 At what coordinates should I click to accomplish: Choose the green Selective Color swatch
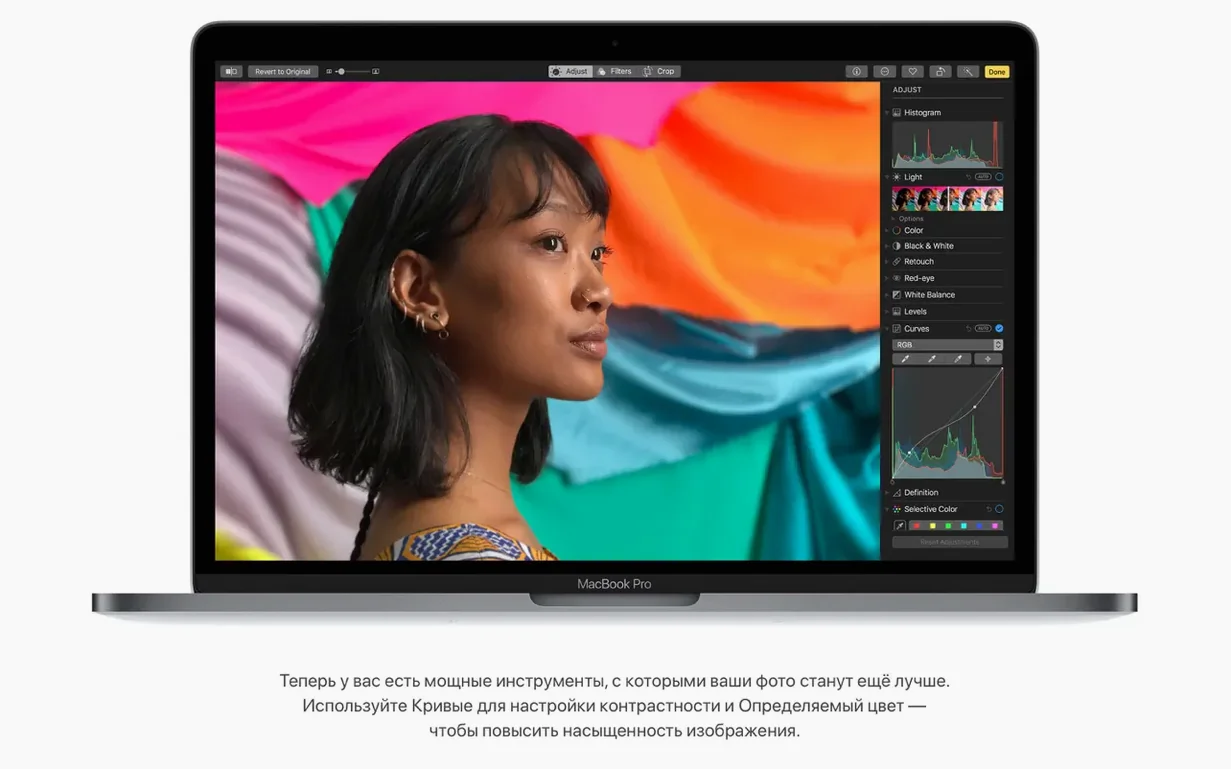948,526
